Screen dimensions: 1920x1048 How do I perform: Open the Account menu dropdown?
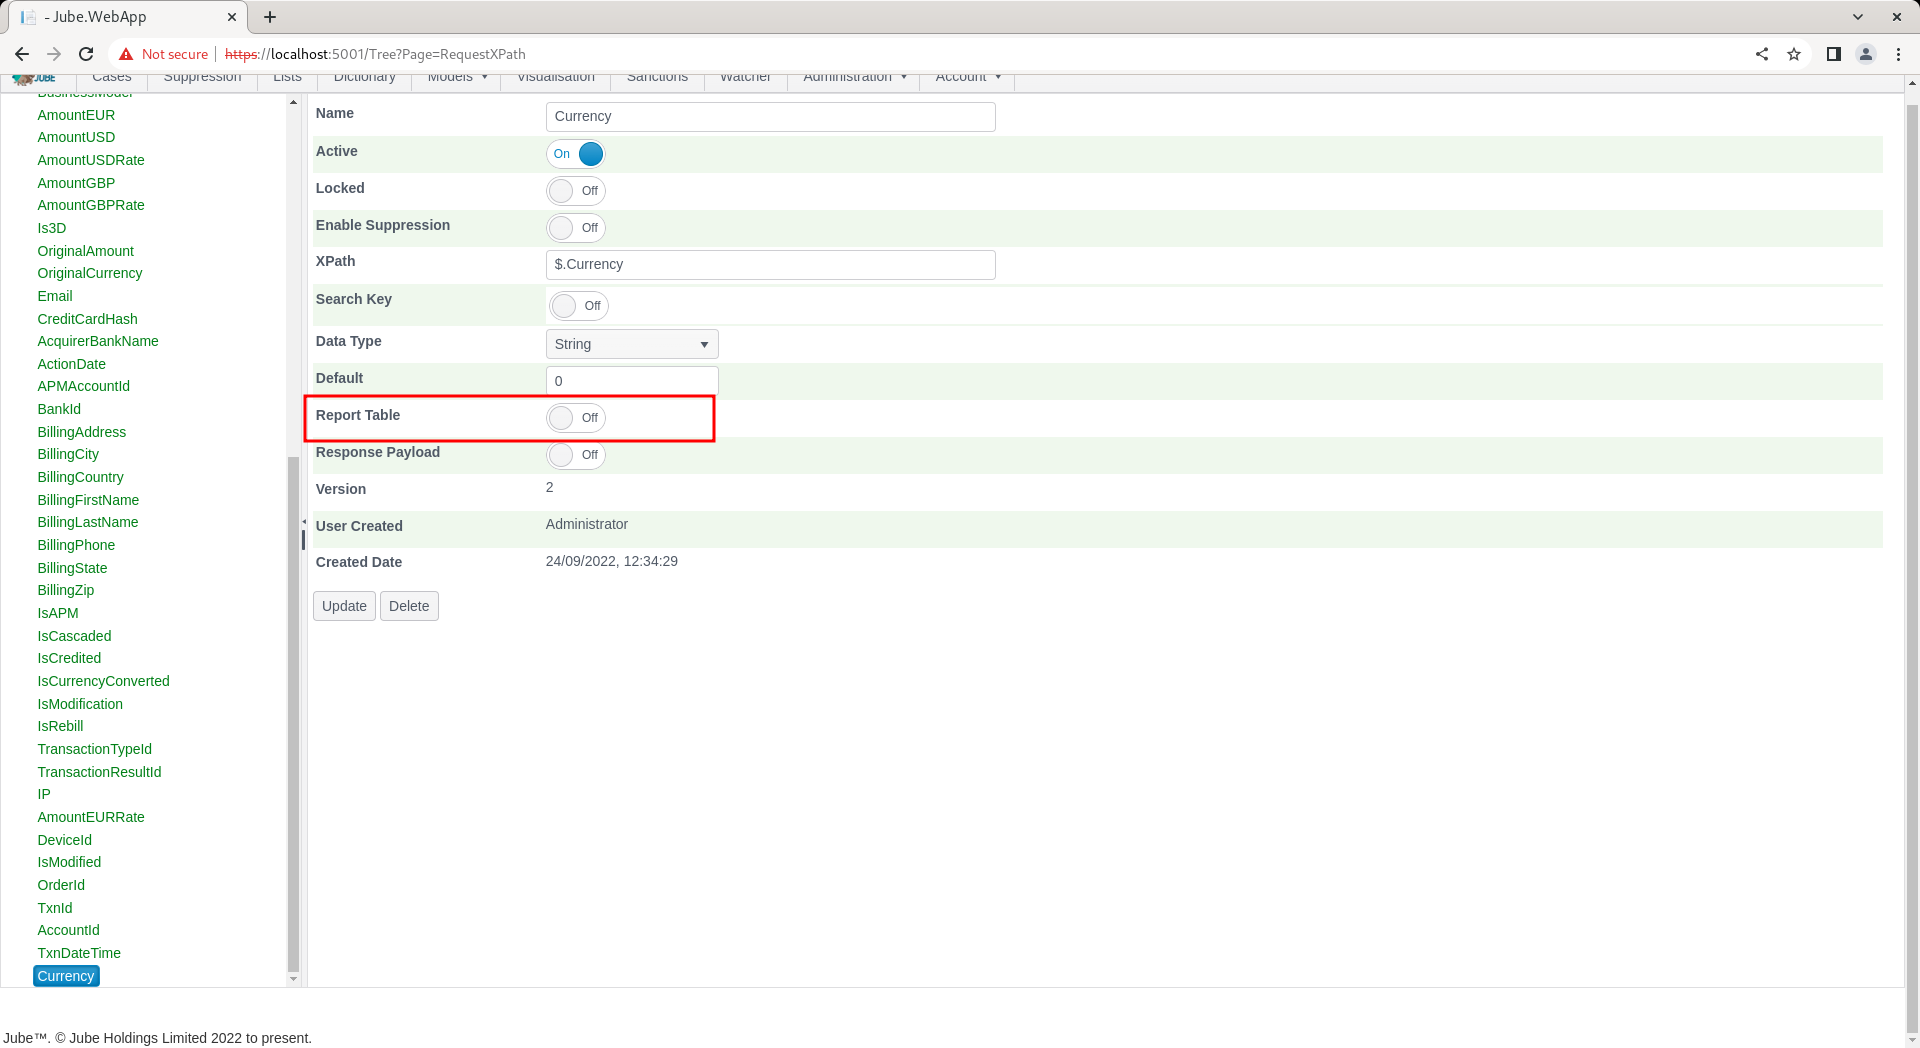coord(968,78)
